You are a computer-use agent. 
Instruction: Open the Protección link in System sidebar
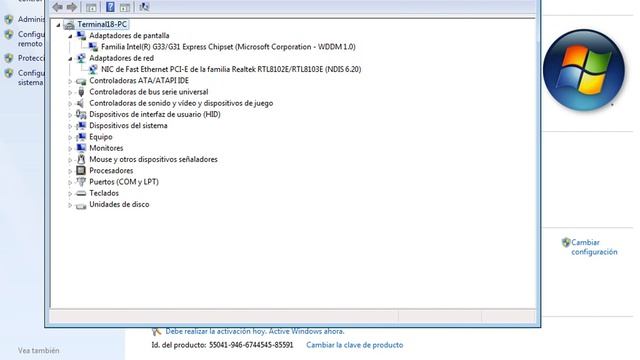tap(31, 58)
